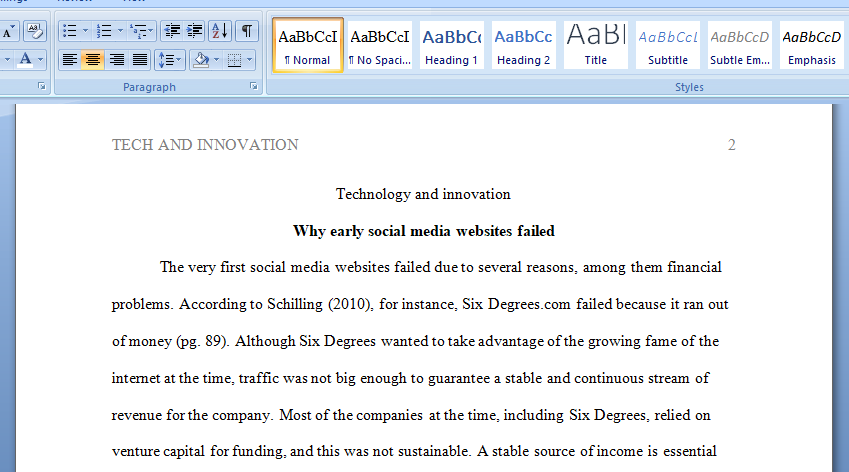This screenshot has height=472, width=849.
Task: Click the Paragraph group label
Action: point(149,87)
